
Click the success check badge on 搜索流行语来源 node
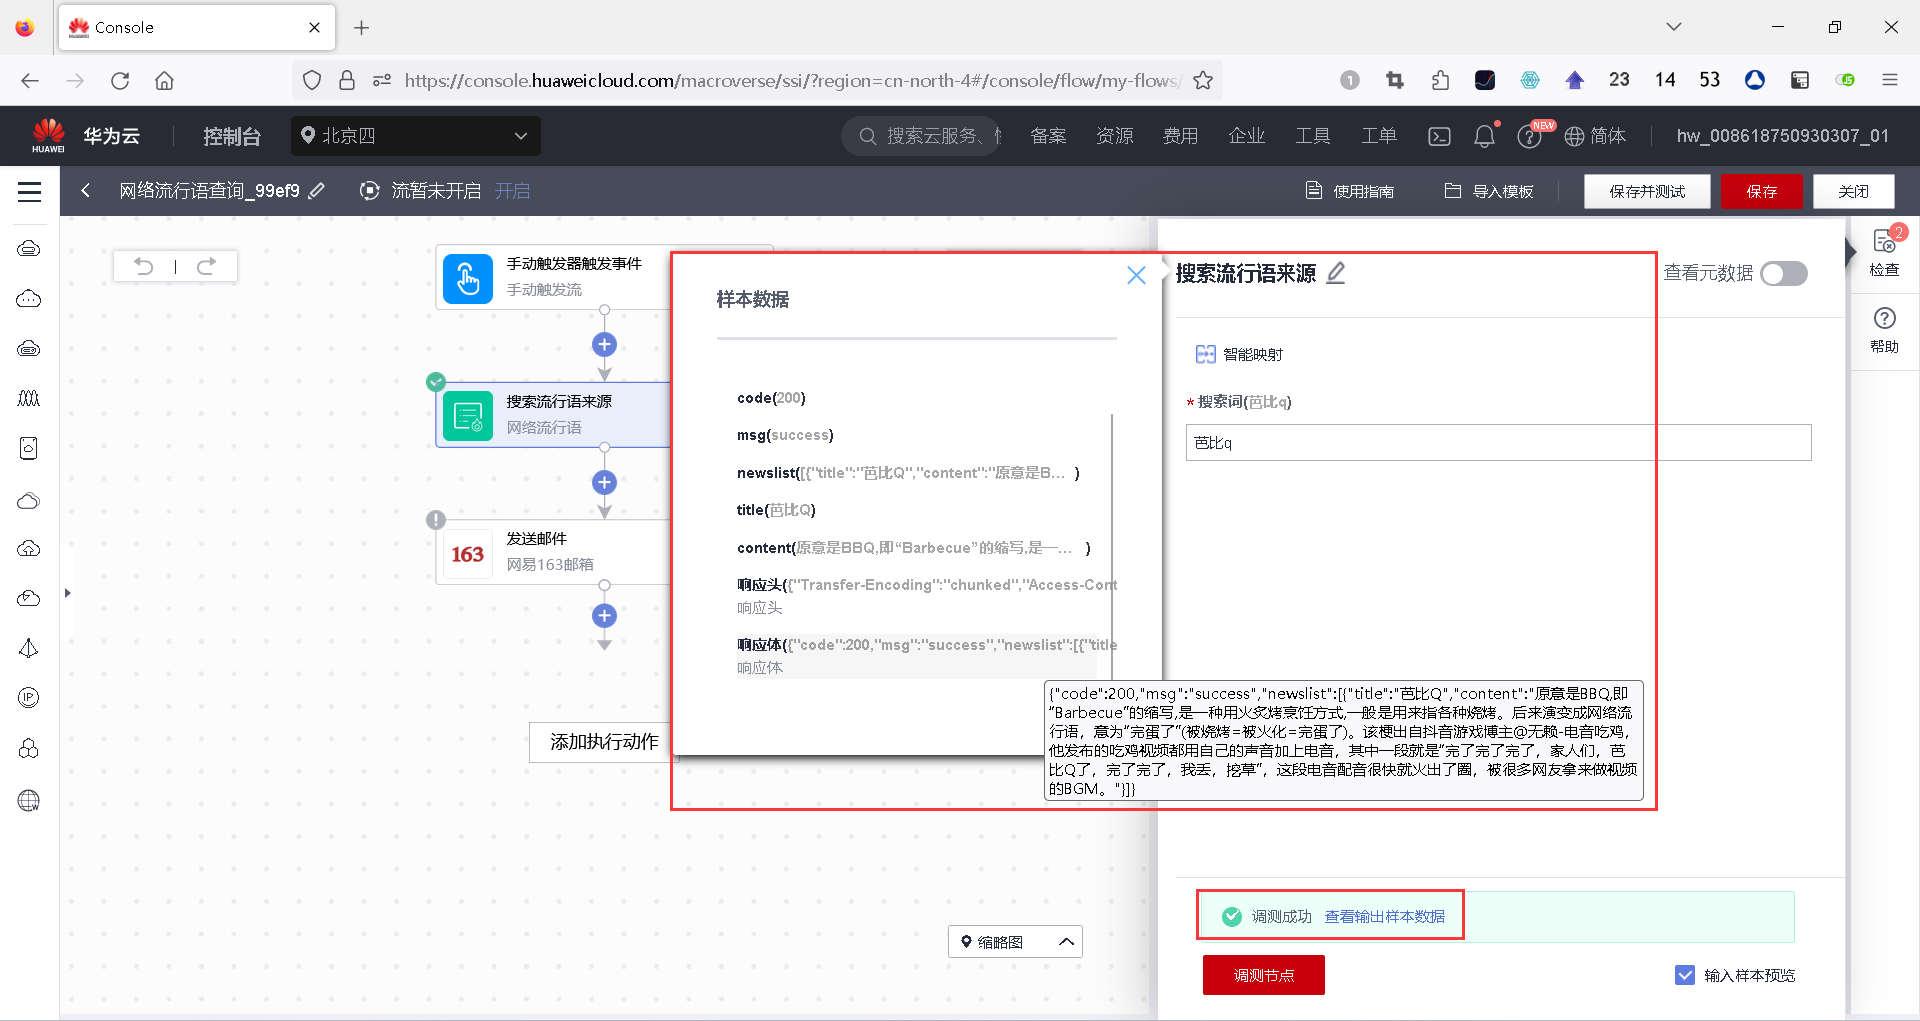436,382
